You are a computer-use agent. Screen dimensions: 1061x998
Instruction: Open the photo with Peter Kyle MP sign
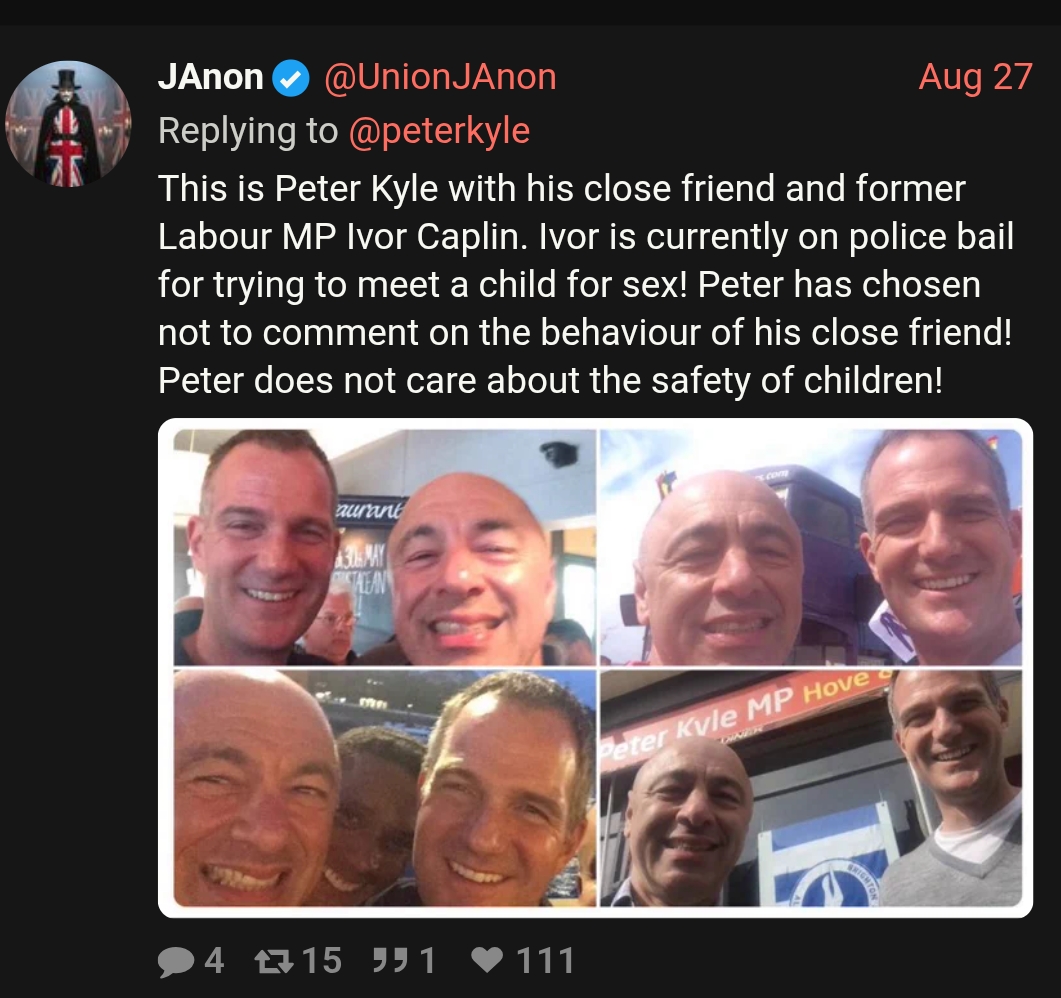(x=811, y=788)
